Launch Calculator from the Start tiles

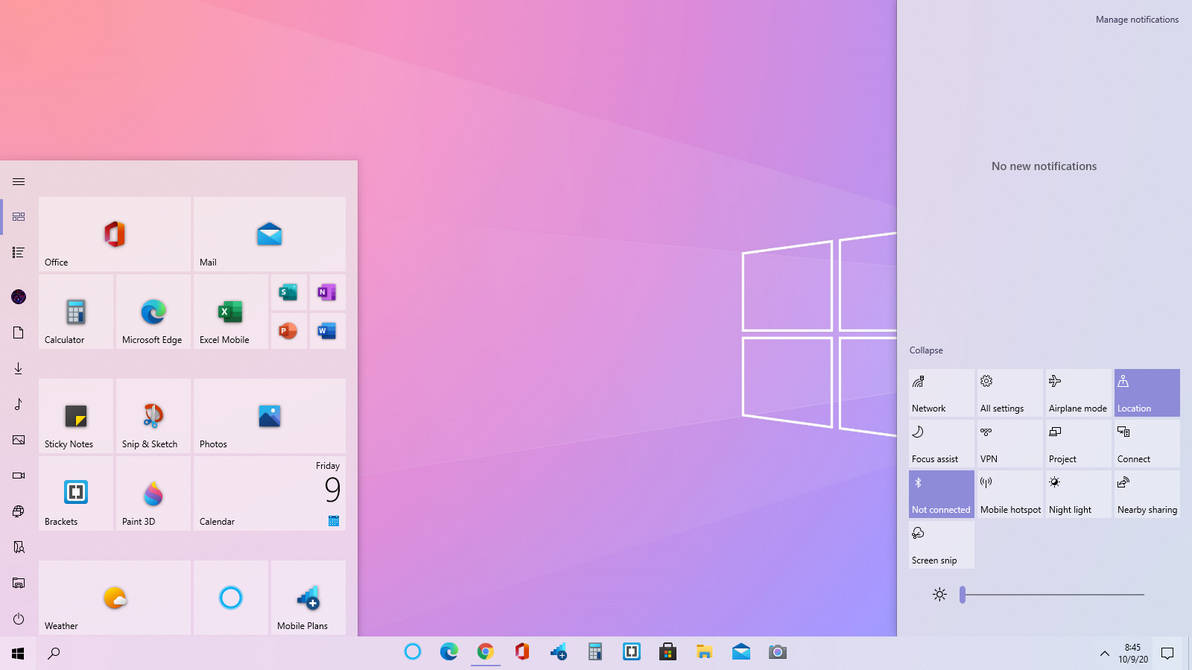(76, 312)
